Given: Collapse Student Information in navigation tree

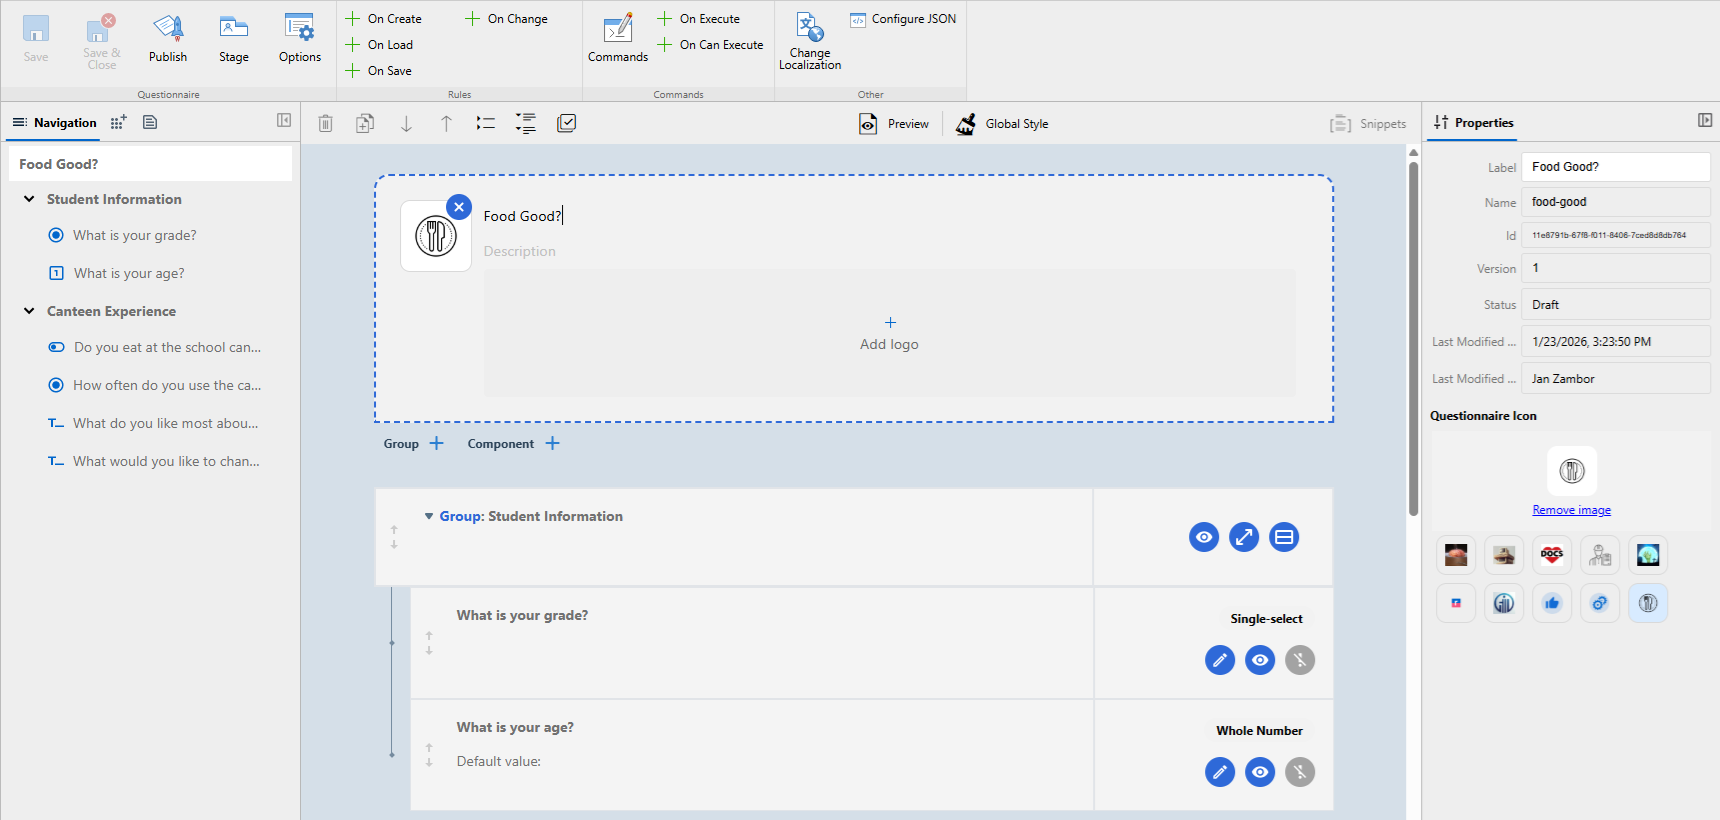Looking at the screenshot, I should [x=29, y=199].
